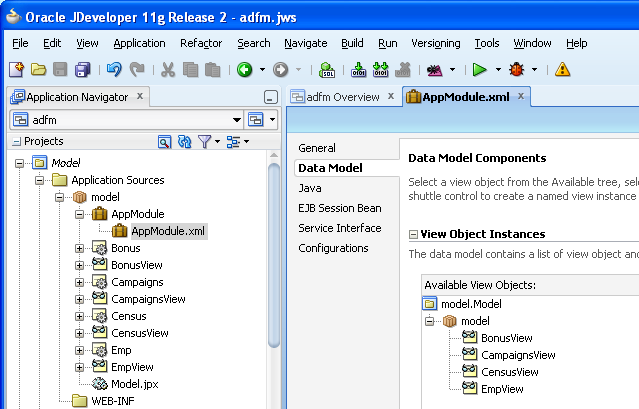This screenshot has height=409, width=639.
Task: Click the Rebuild (double arrow 0101) icon
Action: pos(381,70)
